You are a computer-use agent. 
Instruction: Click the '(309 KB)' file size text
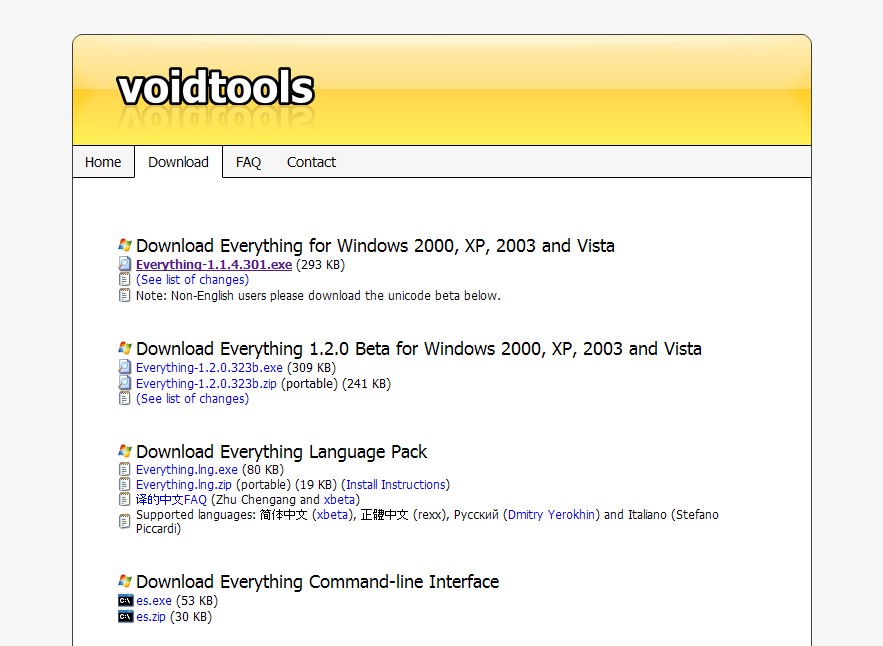pos(311,368)
